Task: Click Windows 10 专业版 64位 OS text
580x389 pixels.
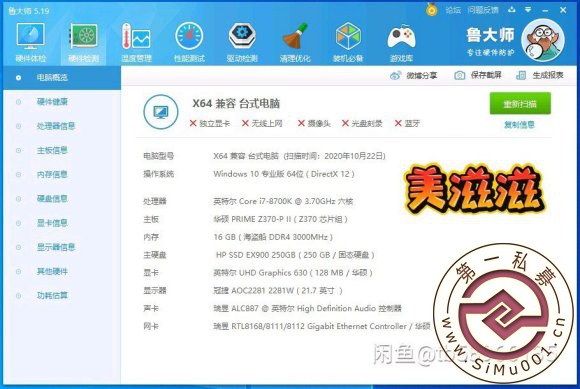Action: (x=284, y=174)
